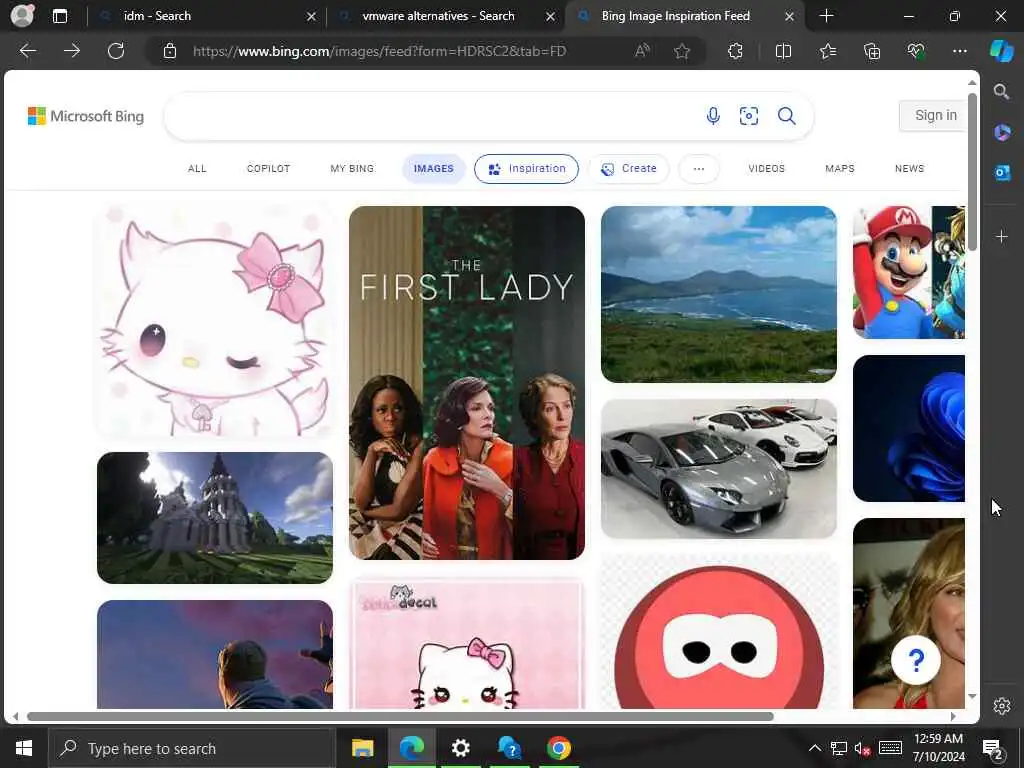Close the vmware alternatives tab
The image size is (1024, 768).
click(x=551, y=16)
